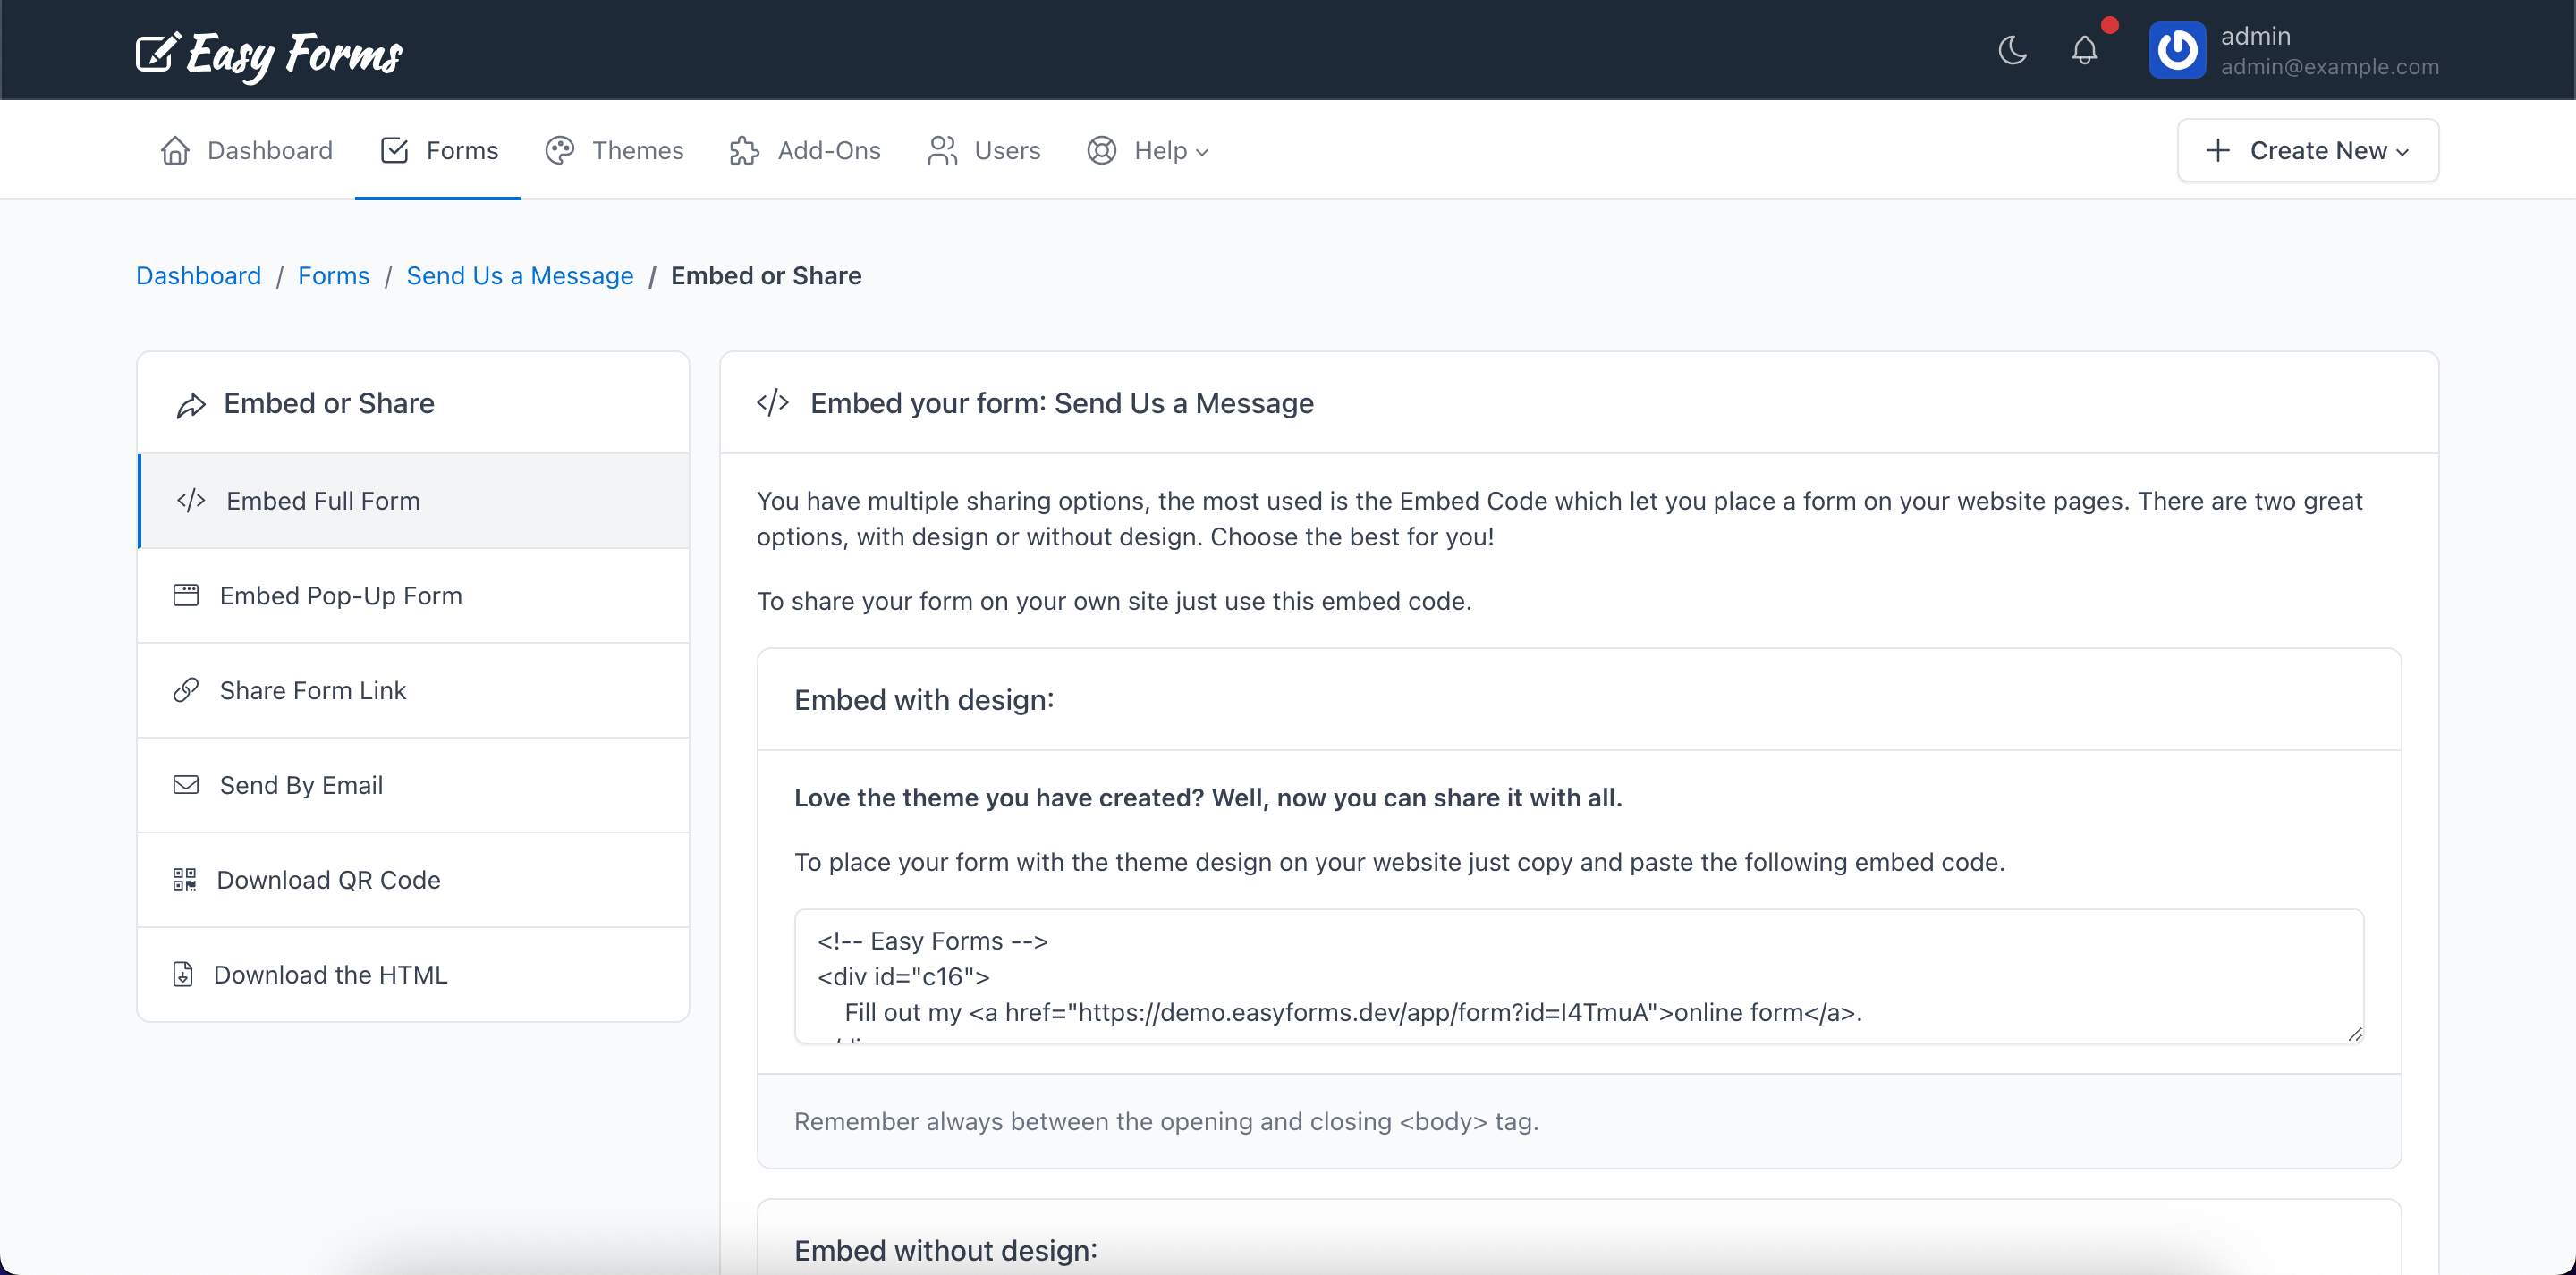
Task: Expand the Help menu dropdown
Action: coord(1148,150)
